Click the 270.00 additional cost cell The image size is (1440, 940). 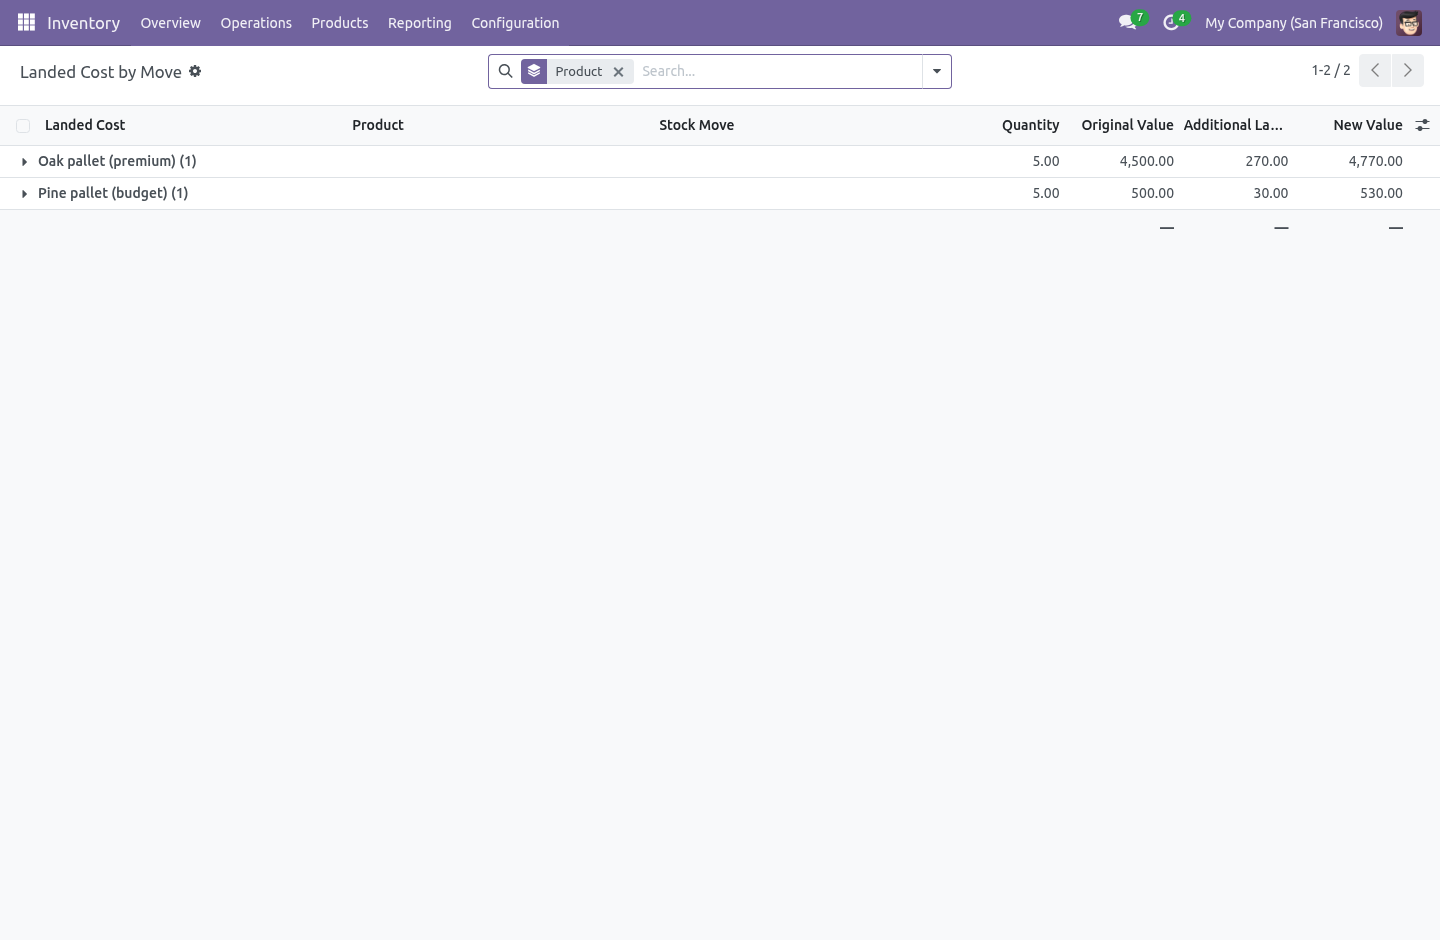point(1266,161)
